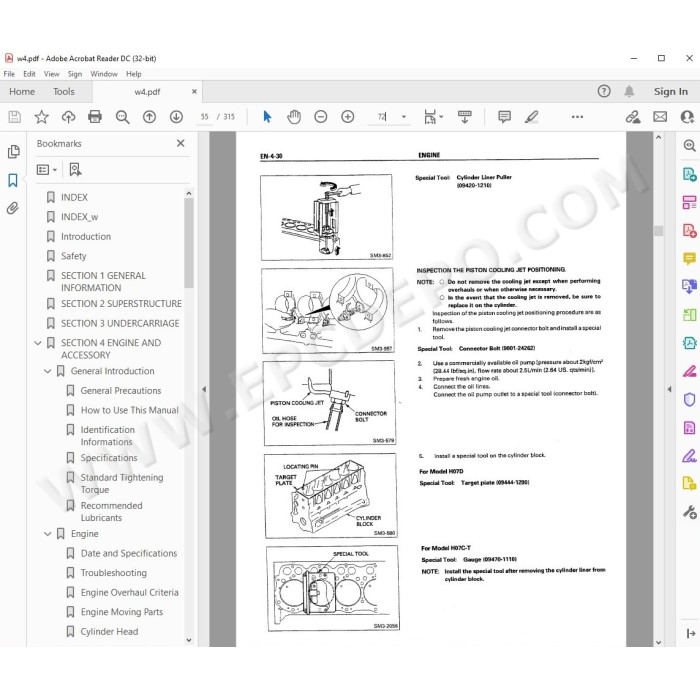Click the Sign In link

671,92
